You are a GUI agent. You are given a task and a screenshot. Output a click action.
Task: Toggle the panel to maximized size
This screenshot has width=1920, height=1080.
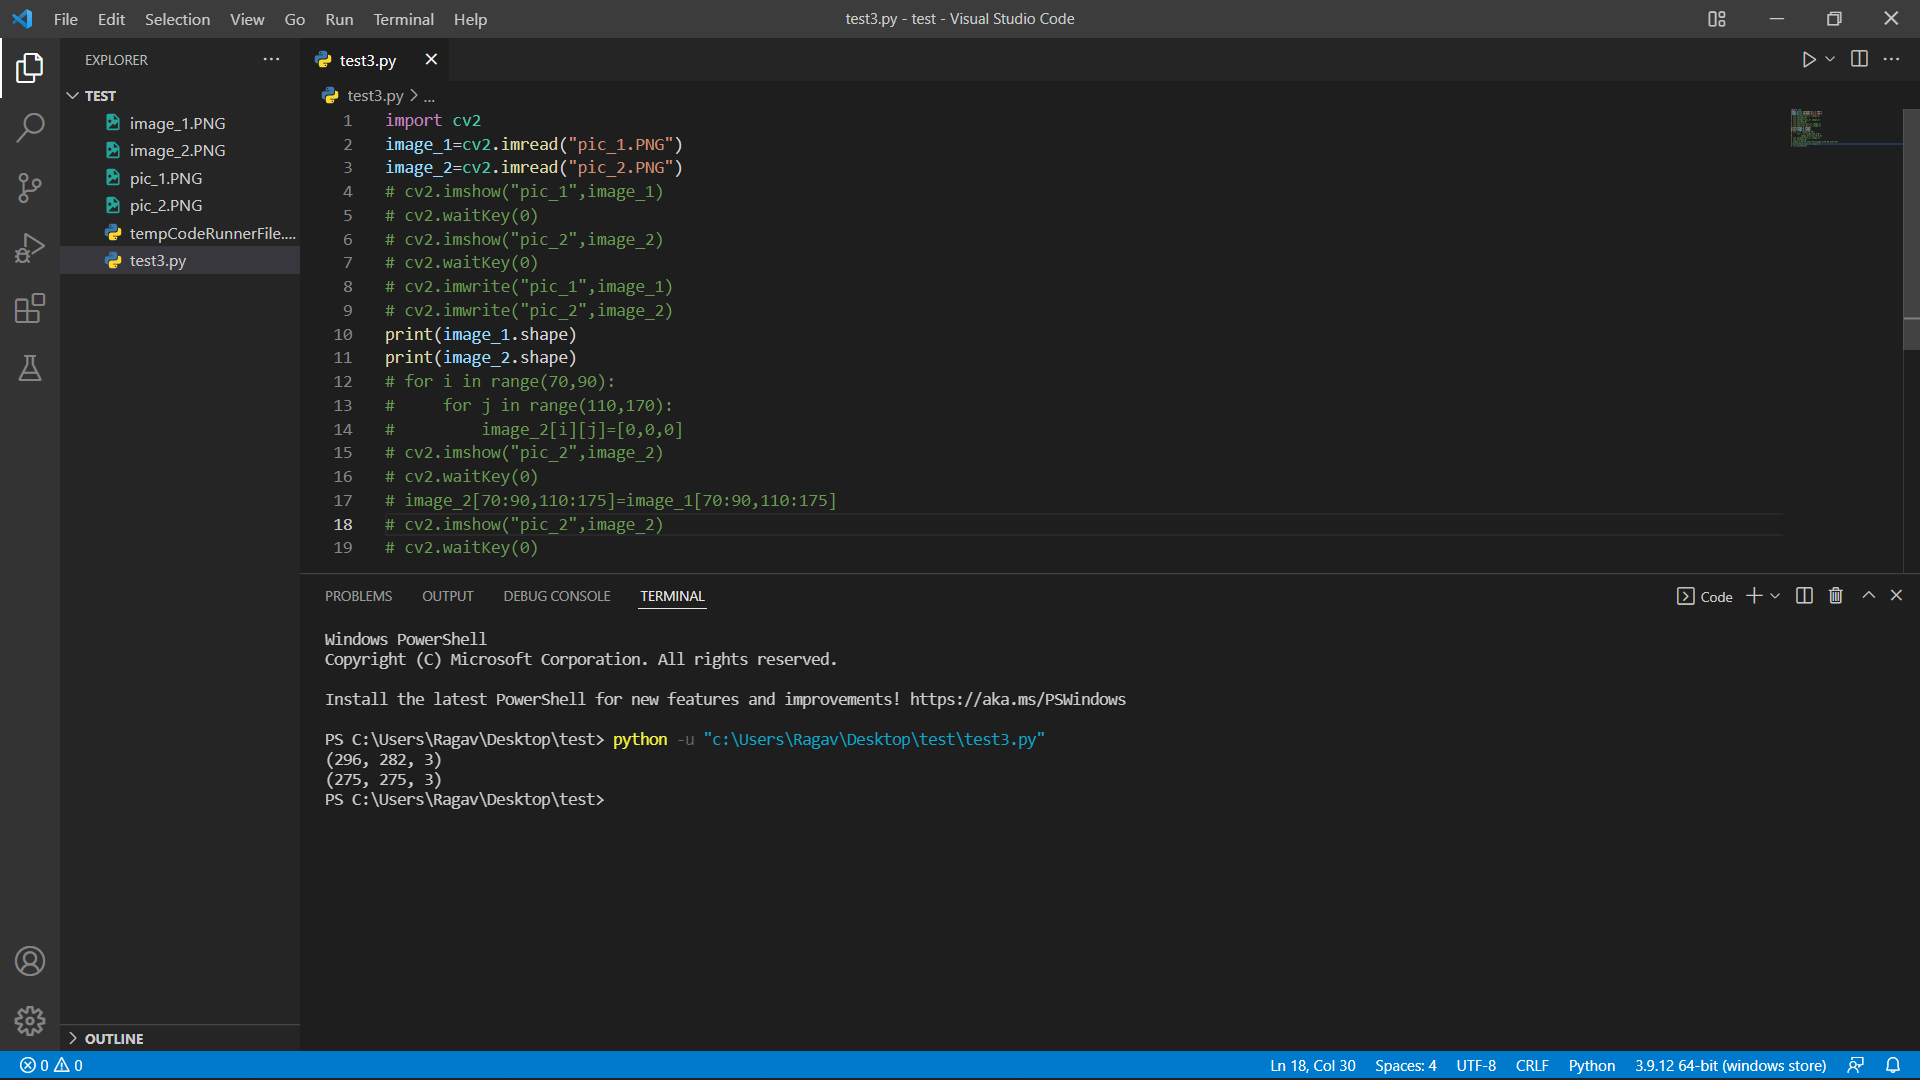tap(1867, 595)
